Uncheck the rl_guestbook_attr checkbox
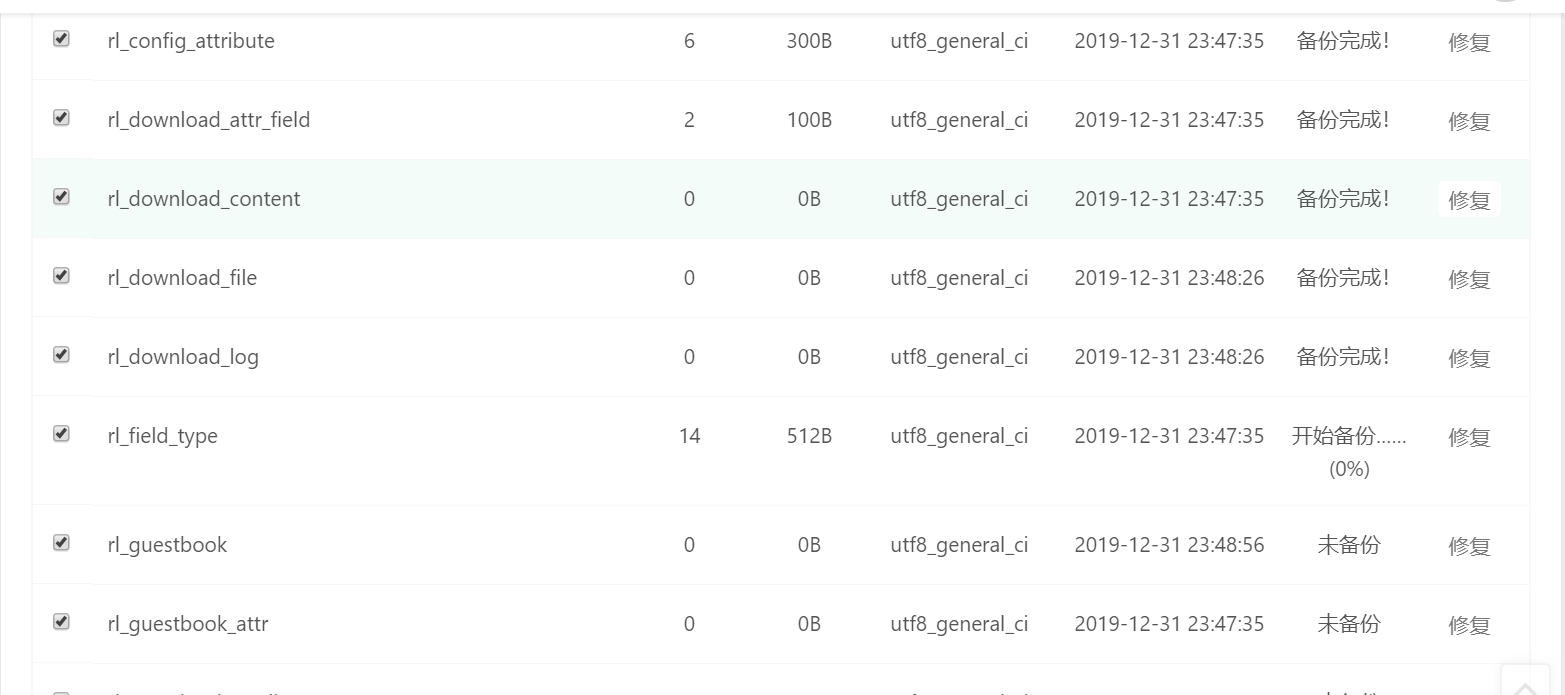 tap(61, 622)
